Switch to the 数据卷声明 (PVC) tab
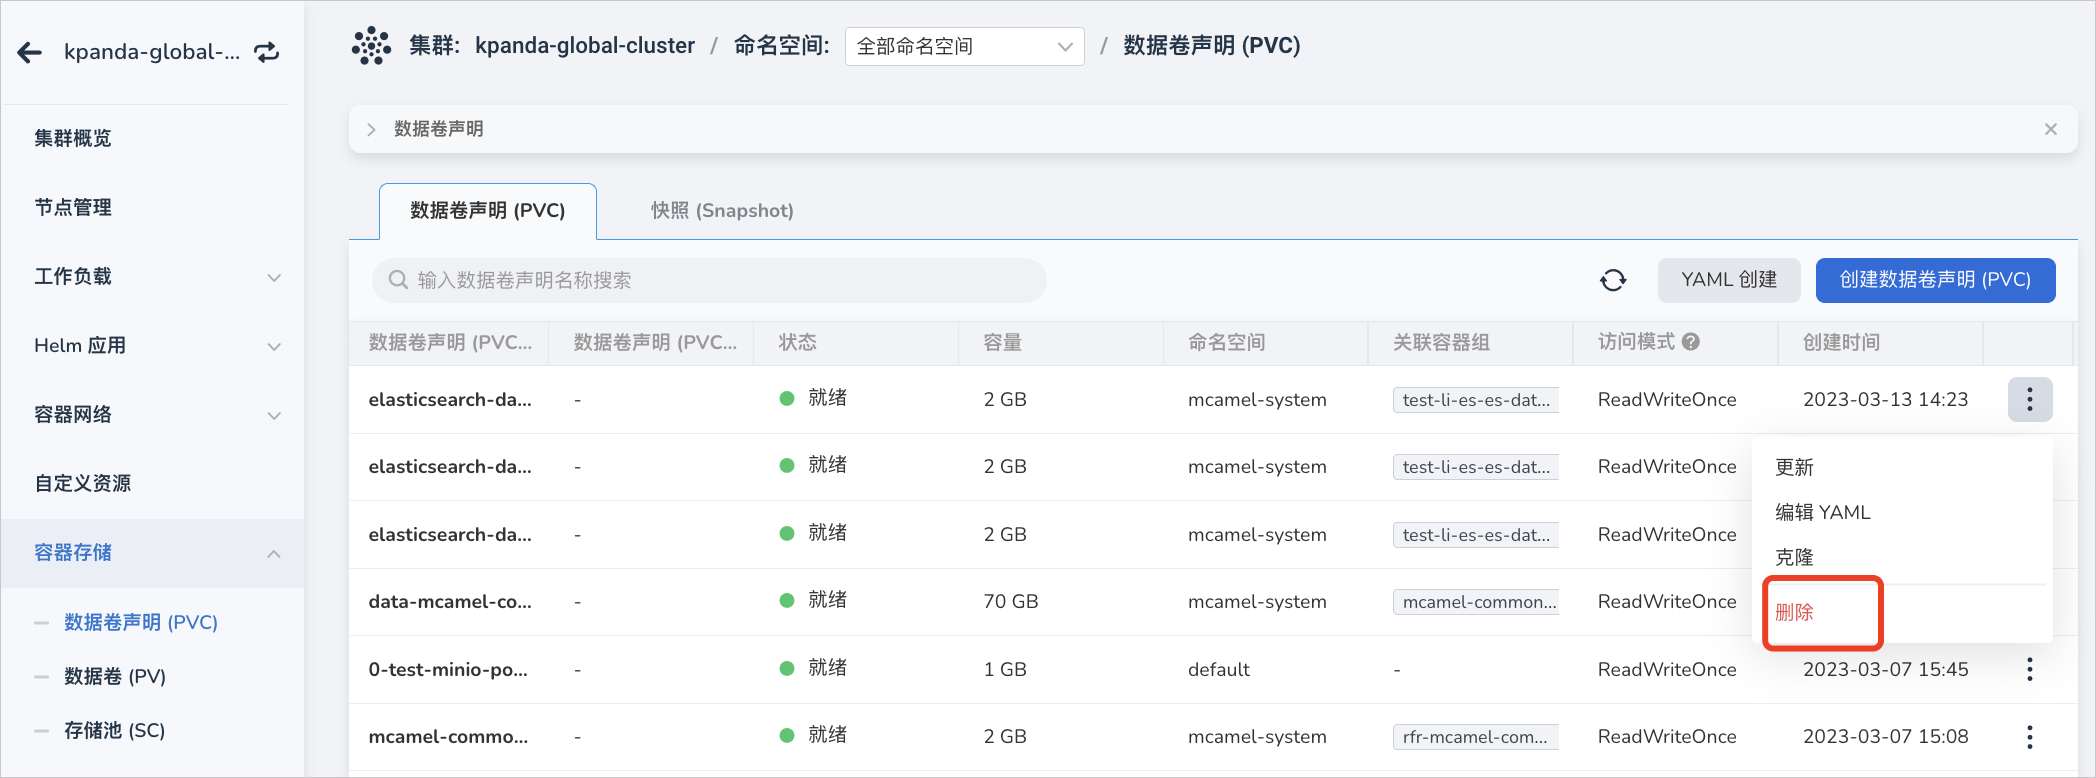Screen dimensions: 2096x778 (x=488, y=211)
